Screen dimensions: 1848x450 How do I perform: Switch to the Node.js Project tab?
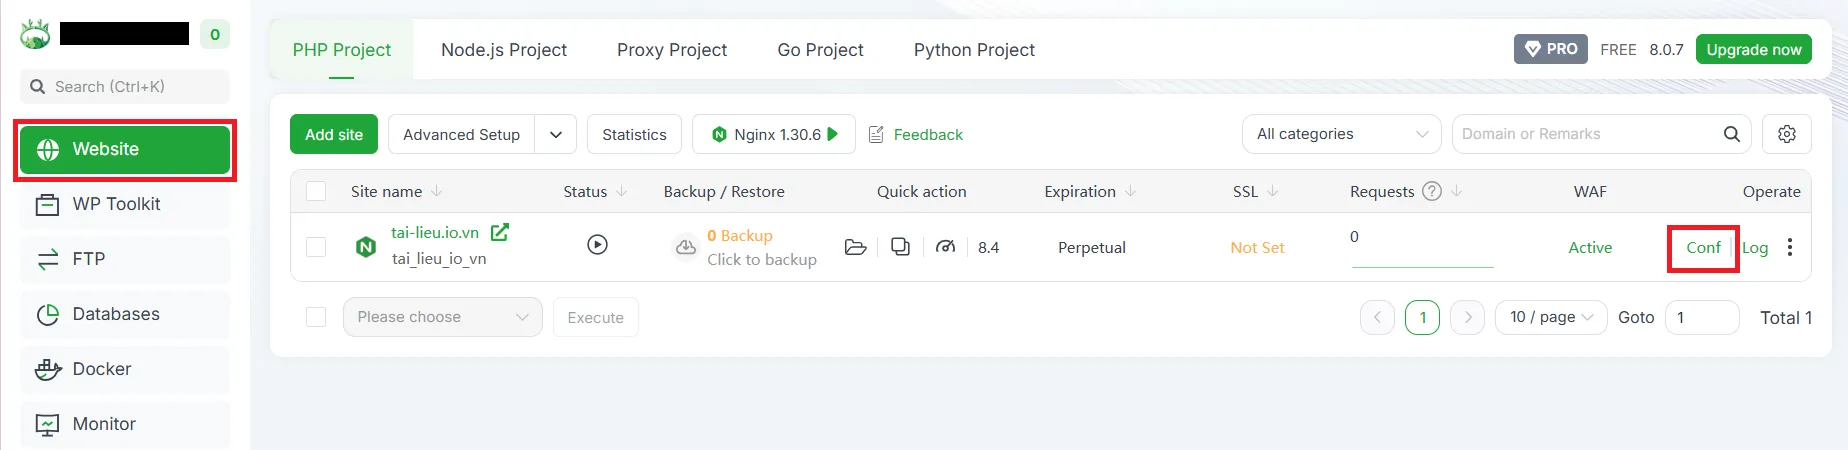point(504,50)
